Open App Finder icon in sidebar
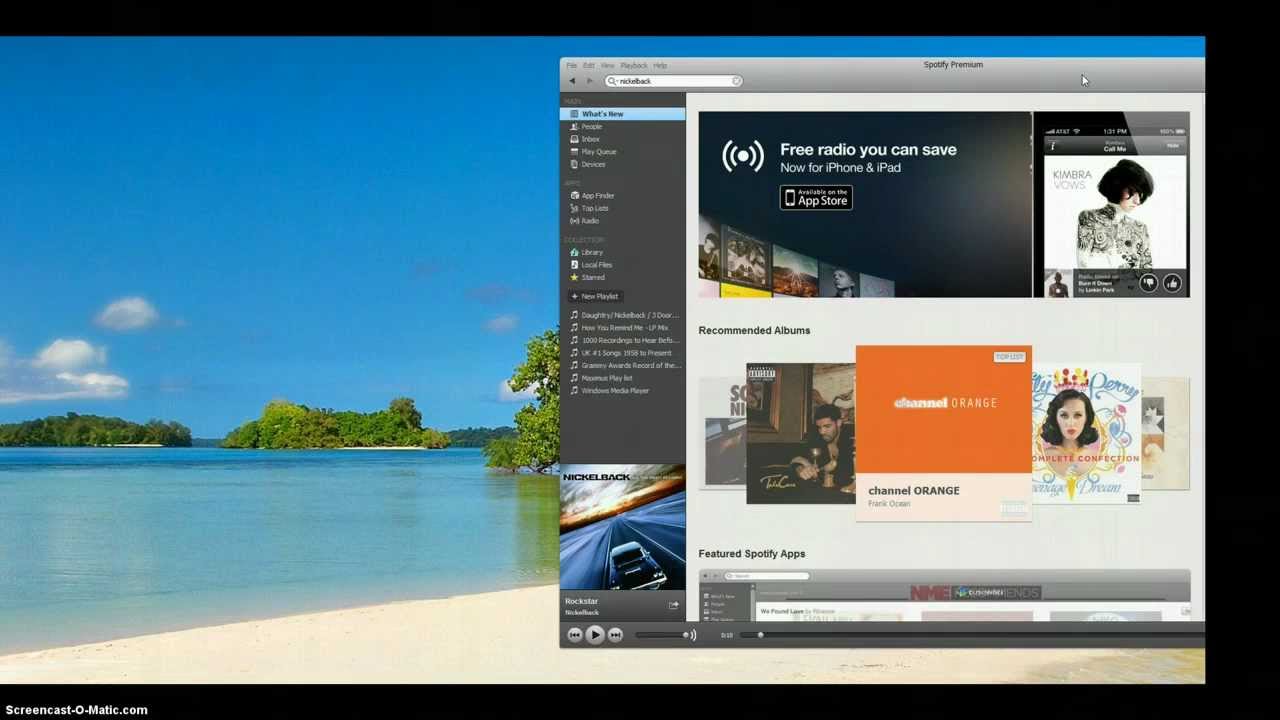The height and width of the screenshot is (720, 1280). coord(574,196)
